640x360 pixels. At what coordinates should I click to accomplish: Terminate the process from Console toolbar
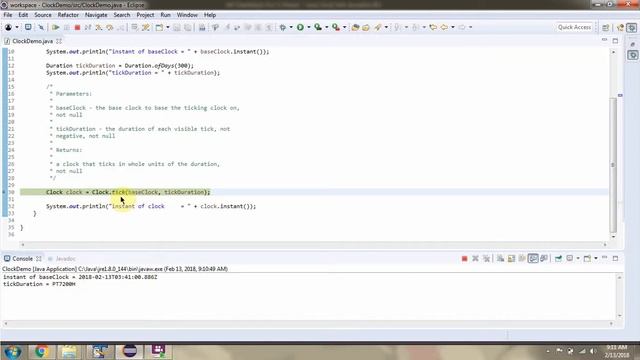click(464, 258)
